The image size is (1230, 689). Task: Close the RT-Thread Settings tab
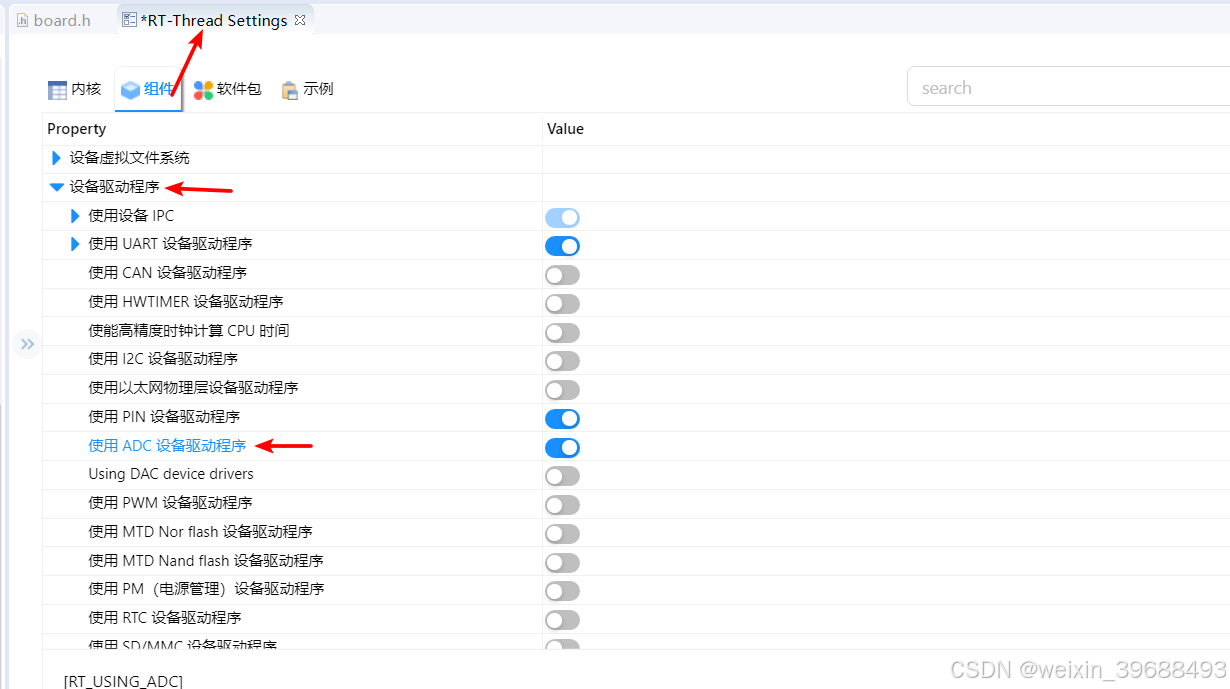[x=300, y=20]
